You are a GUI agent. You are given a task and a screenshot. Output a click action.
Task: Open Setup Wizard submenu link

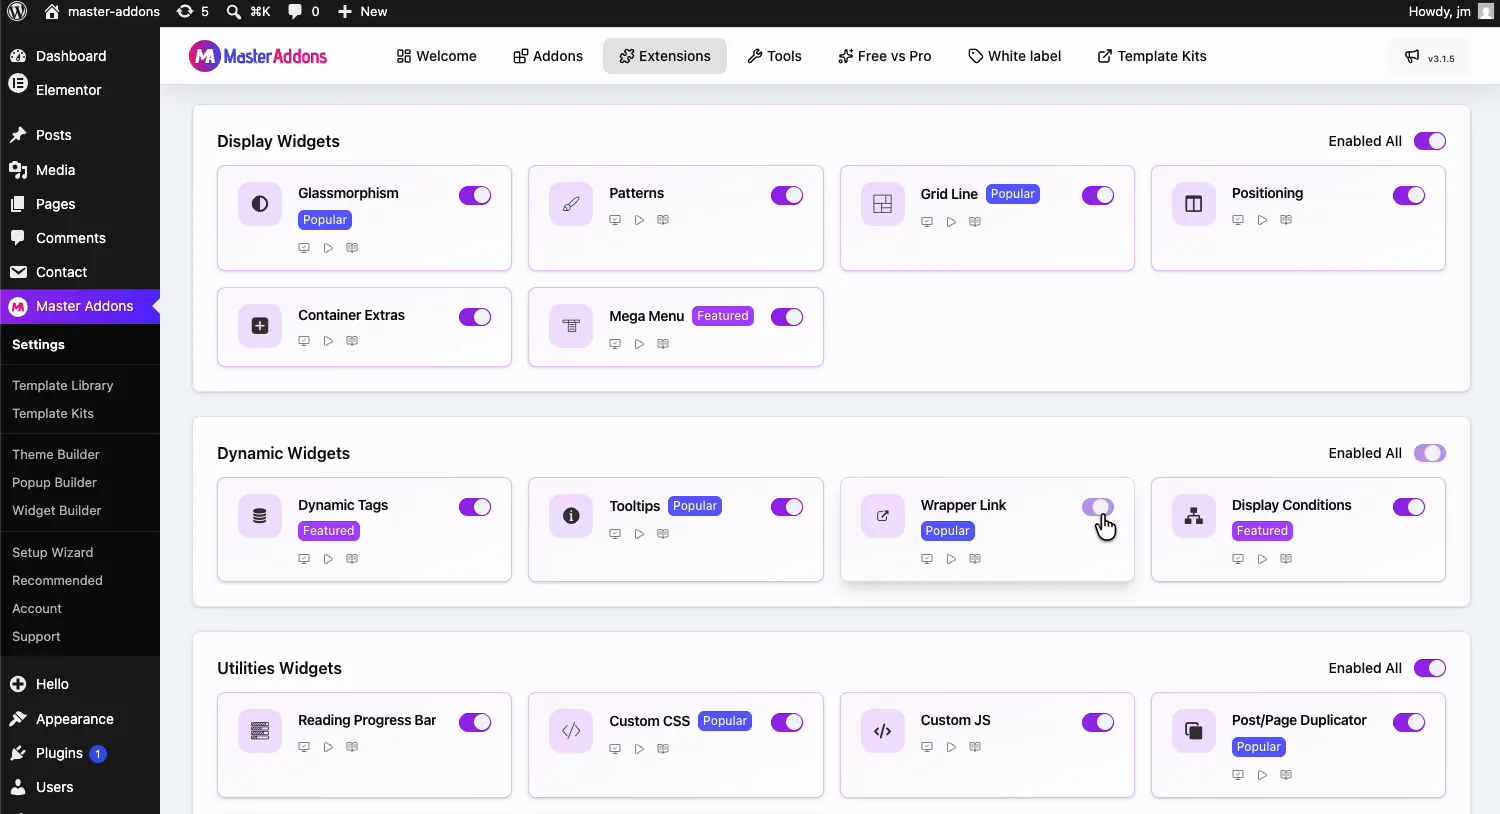[52, 552]
